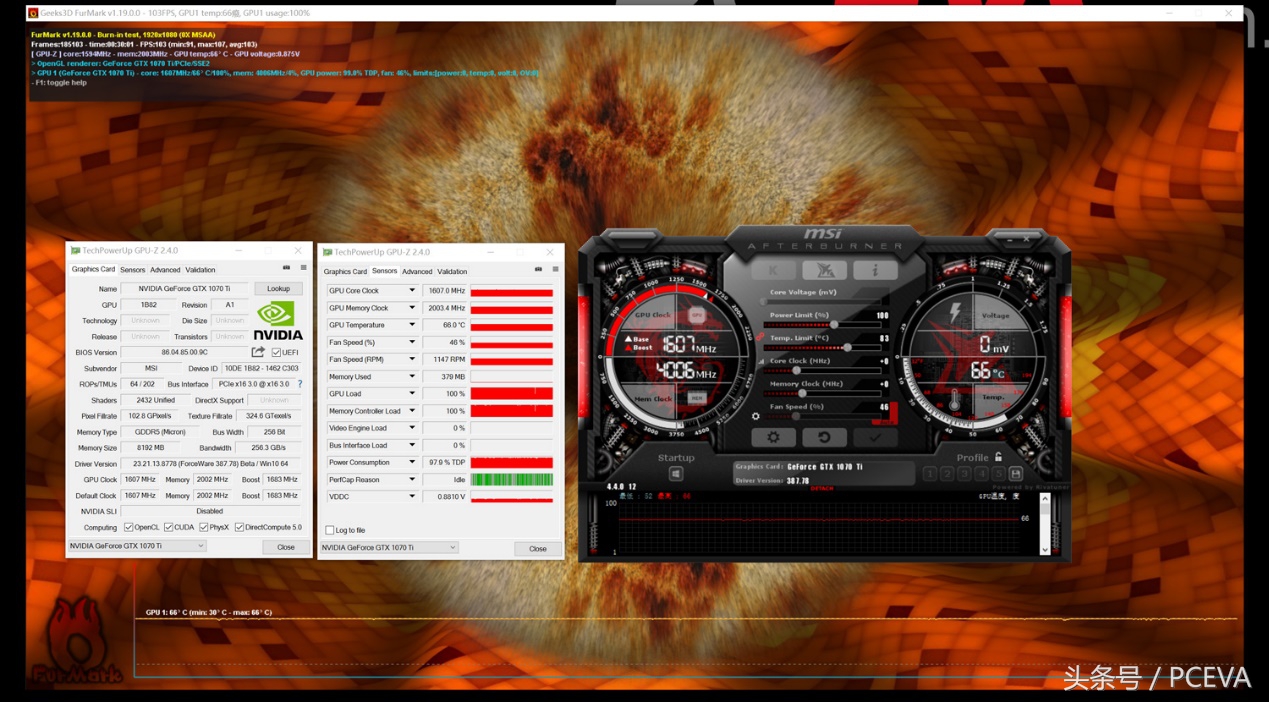Open Afterburner info panel via i icon
The height and width of the screenshot is (702, 1269).
tap(875, 270)
